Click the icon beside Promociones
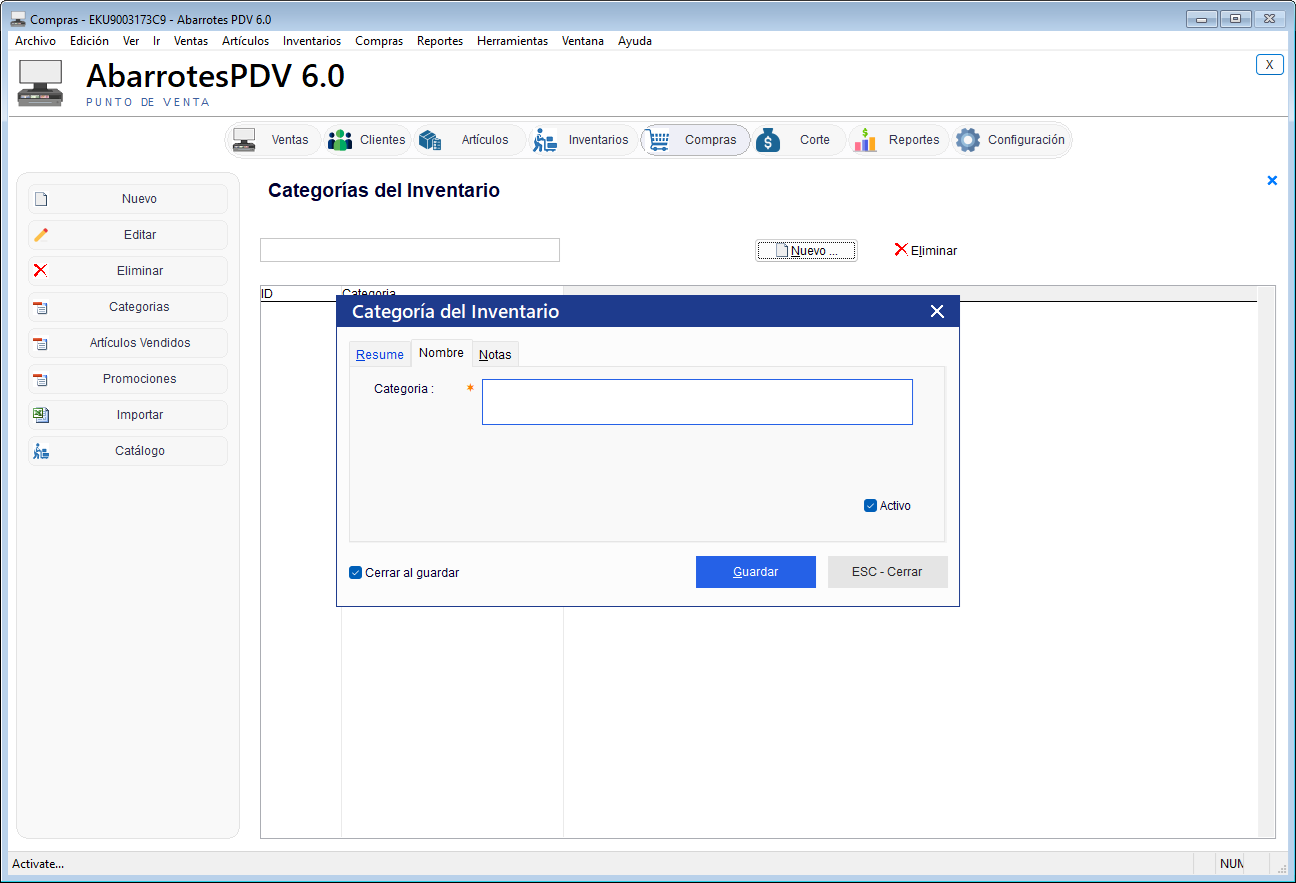 (x=41, y=379)
